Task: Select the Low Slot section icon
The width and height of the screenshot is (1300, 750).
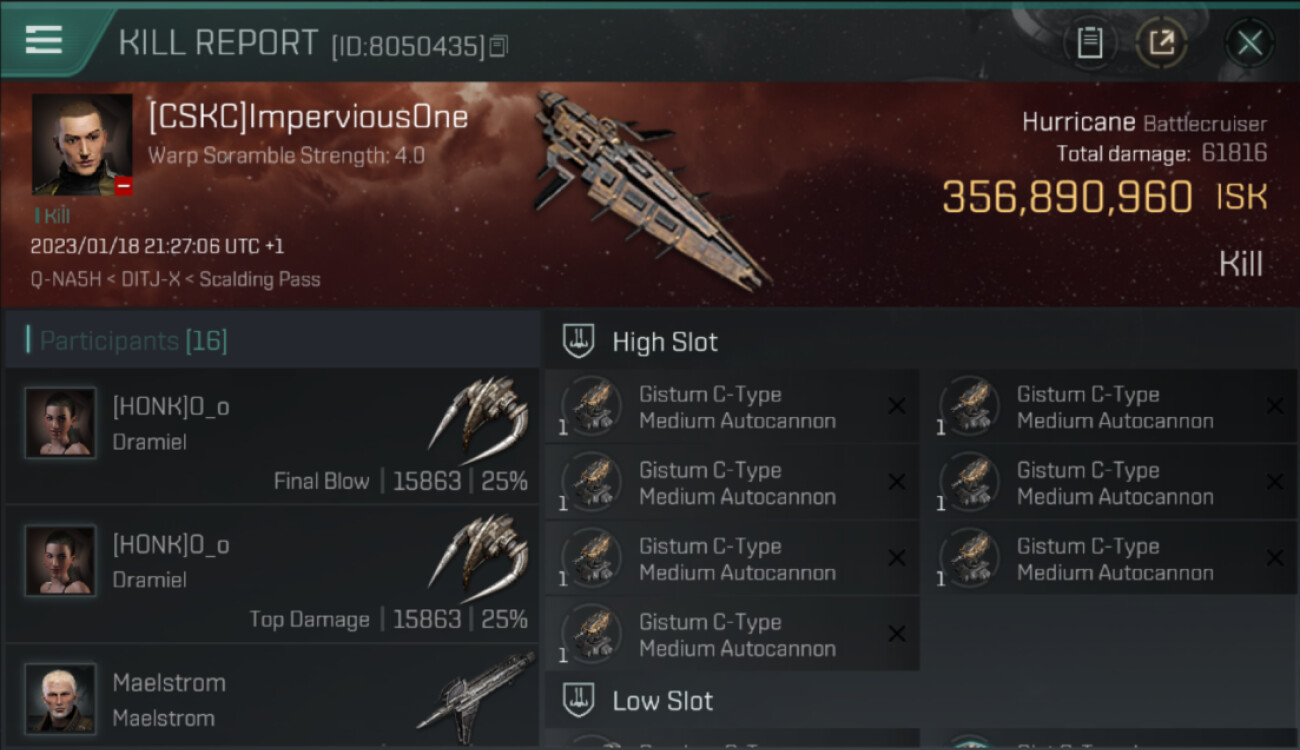Action: 579,700
